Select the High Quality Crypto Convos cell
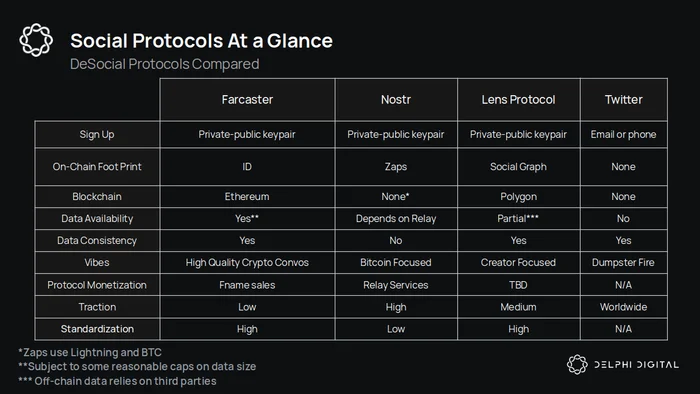700x394 pixels. point(247,262)
